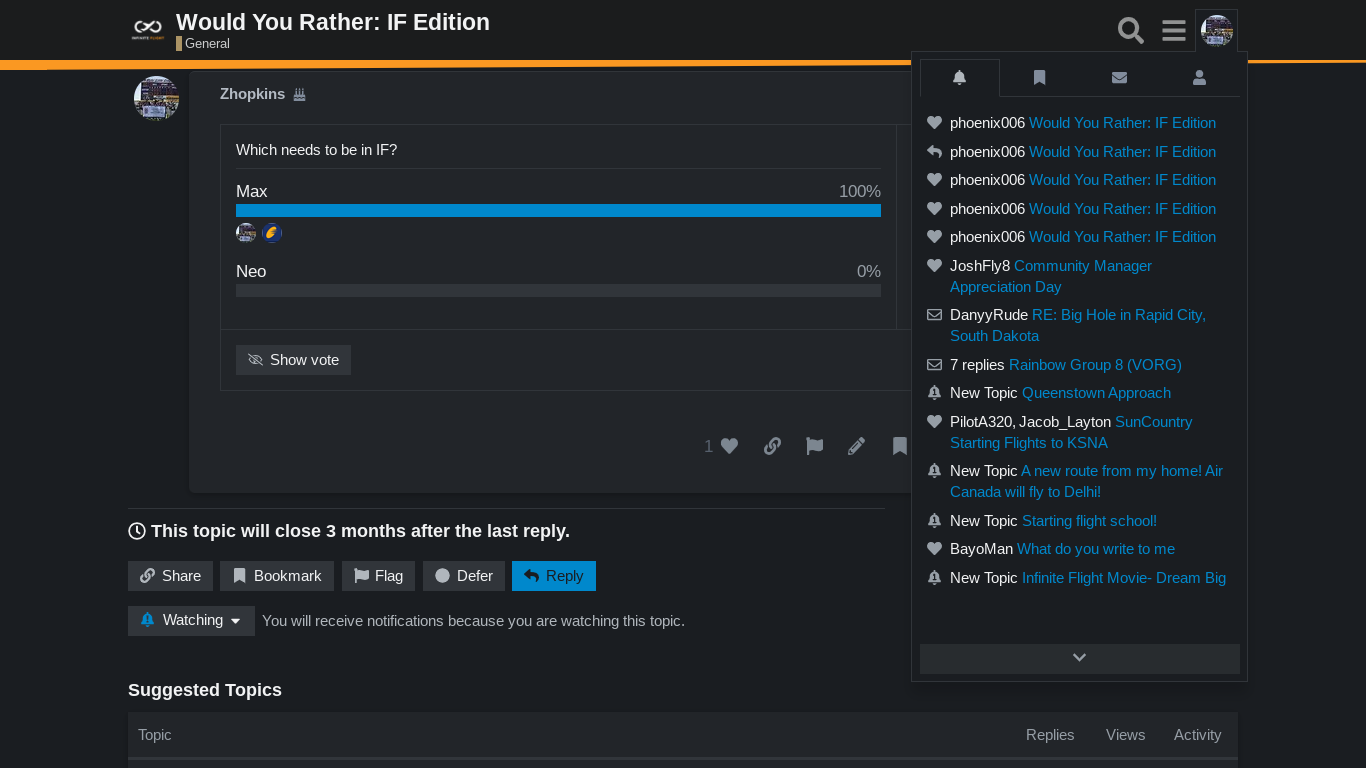The image size is (1366, 768).
Task: Click bell icon beside Air Canada notification
Action: 934,471
